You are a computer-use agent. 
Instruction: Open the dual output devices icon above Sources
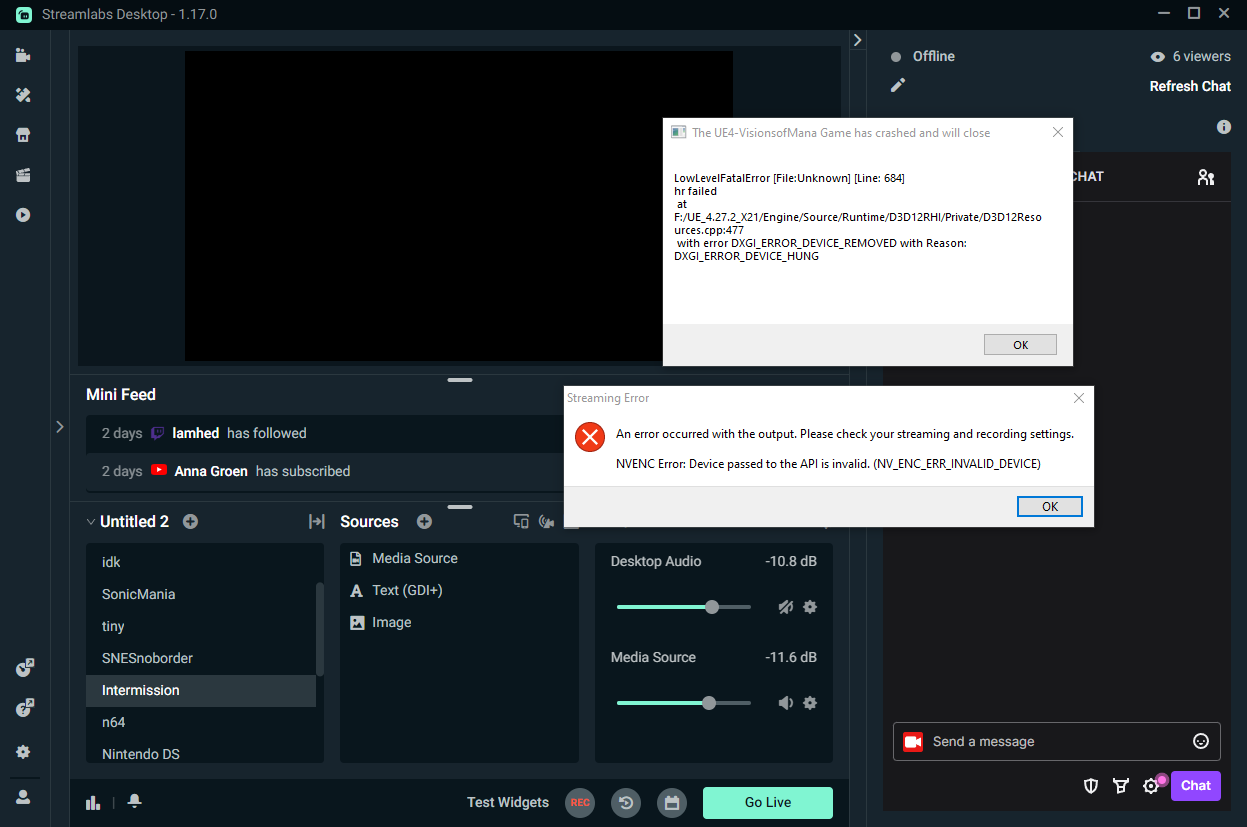coord(521,521)
